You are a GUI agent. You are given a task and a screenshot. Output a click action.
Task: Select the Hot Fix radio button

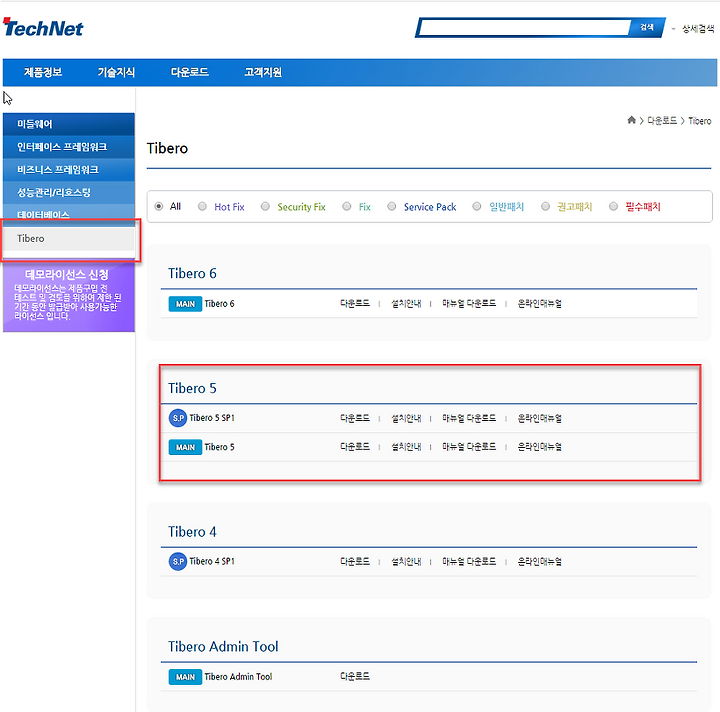202,207
